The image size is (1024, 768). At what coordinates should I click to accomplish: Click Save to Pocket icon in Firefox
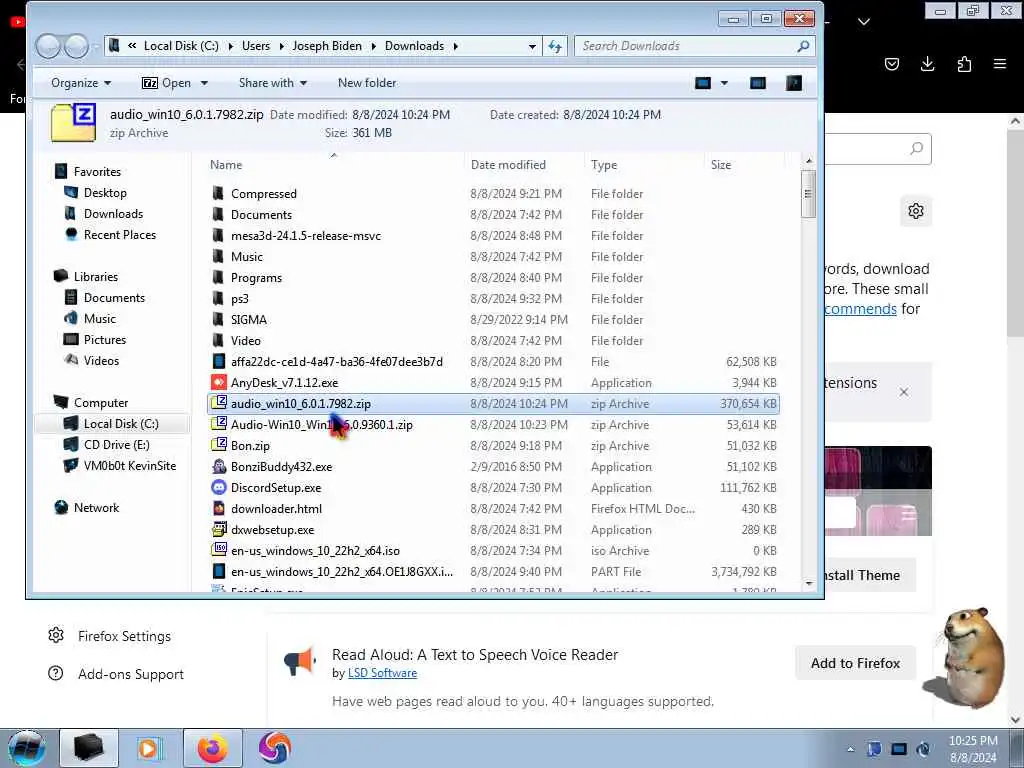[891, 63]
